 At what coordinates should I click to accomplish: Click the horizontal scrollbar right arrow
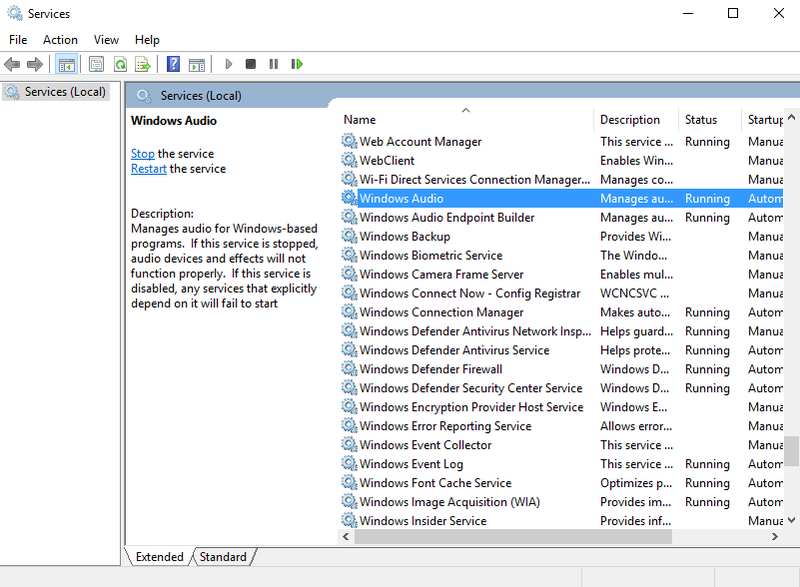point(774,537)
